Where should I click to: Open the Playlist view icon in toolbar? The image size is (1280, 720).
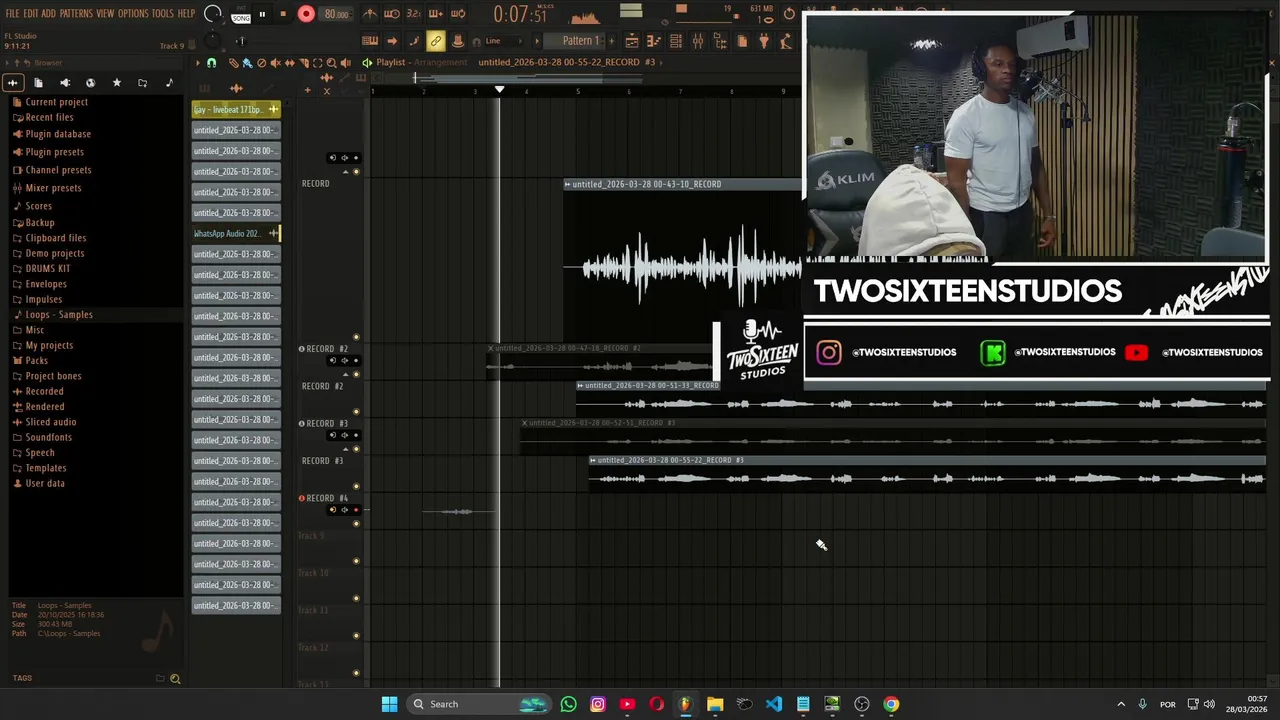(632, 41)
